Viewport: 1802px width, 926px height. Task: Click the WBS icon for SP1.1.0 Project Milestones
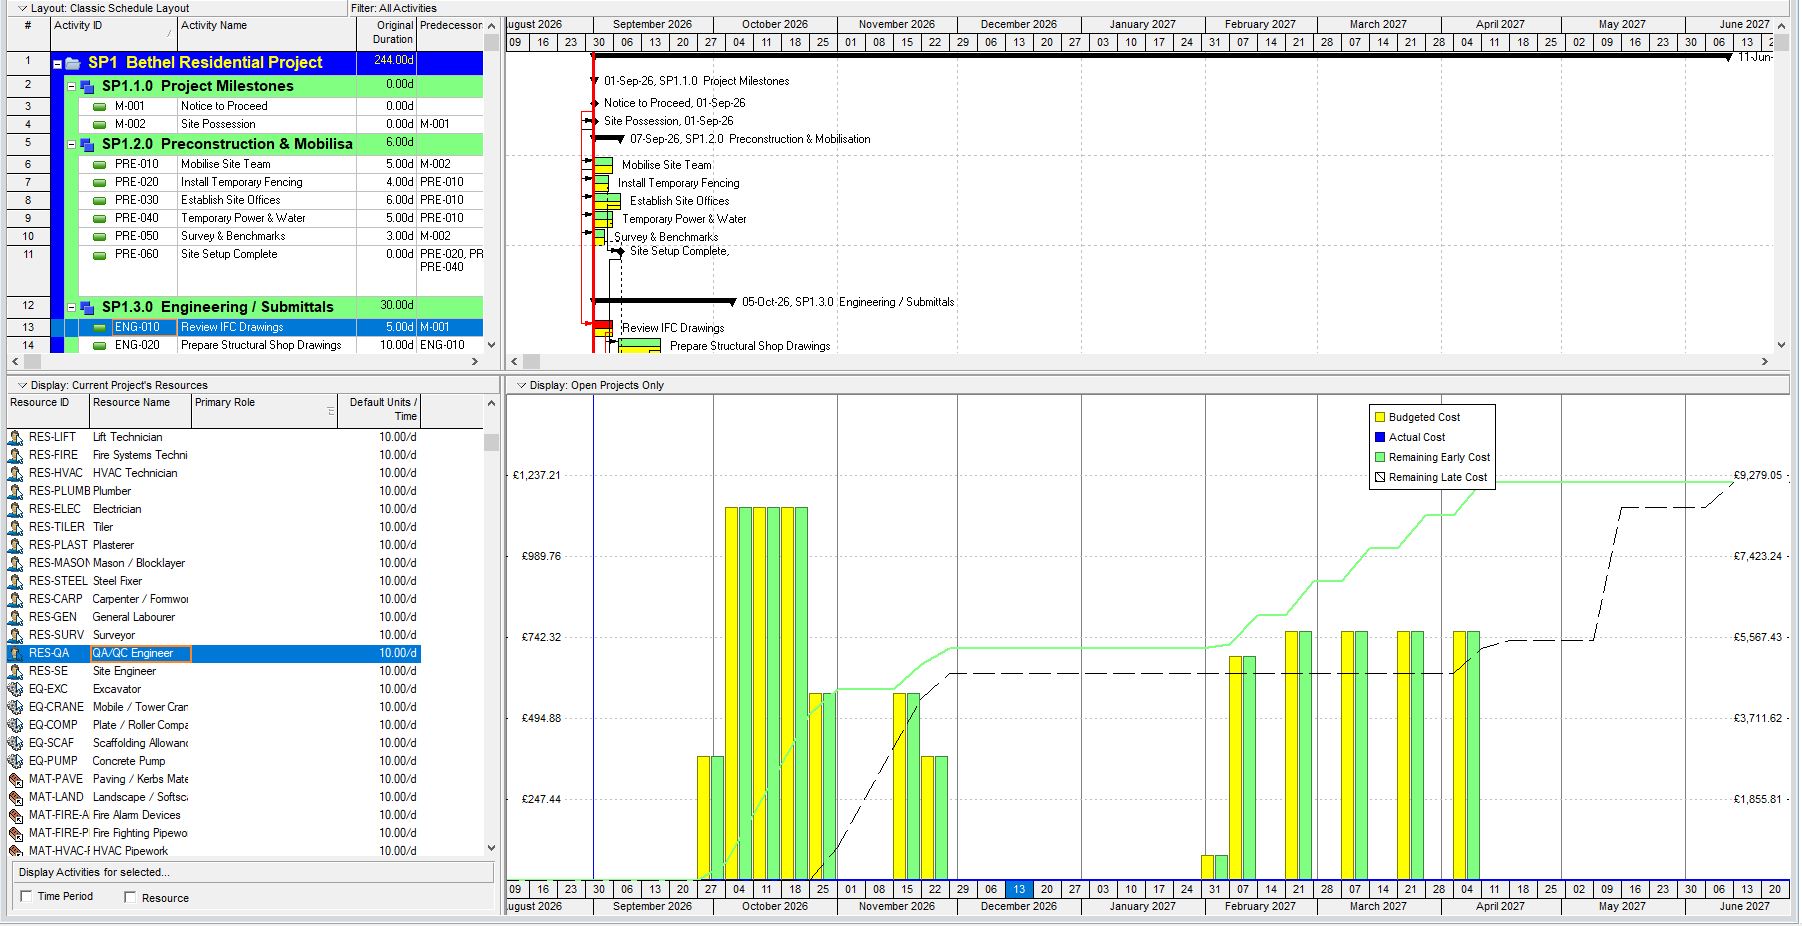87,87
